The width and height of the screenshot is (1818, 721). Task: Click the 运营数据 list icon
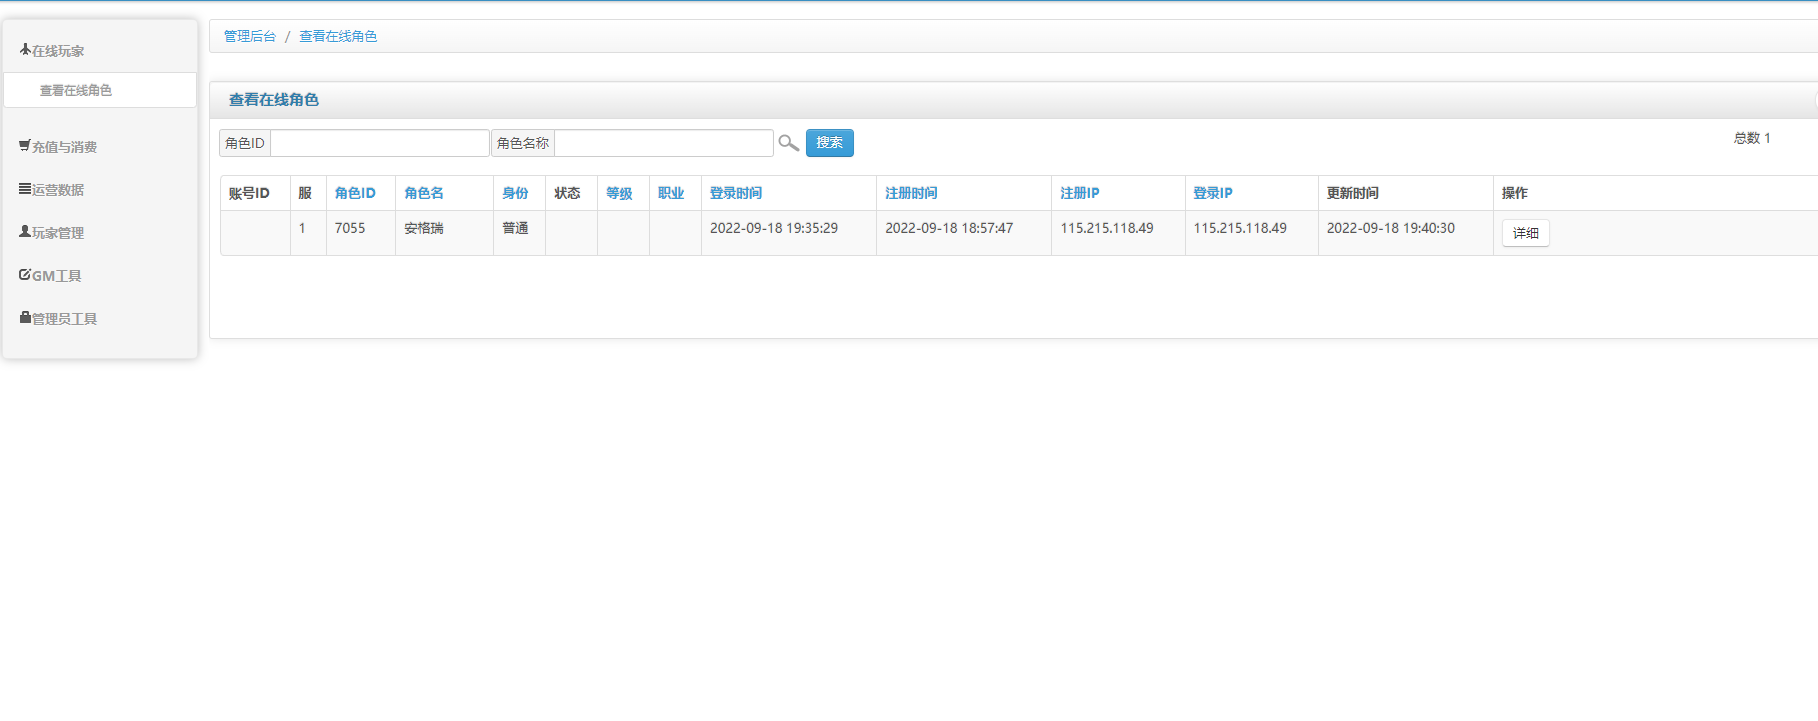pyautogui.click(x=25, y=189)
